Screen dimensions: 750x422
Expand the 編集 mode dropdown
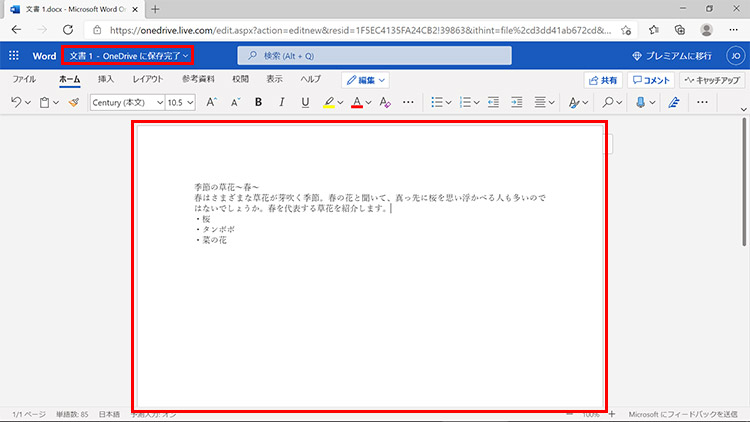point(365,79)
